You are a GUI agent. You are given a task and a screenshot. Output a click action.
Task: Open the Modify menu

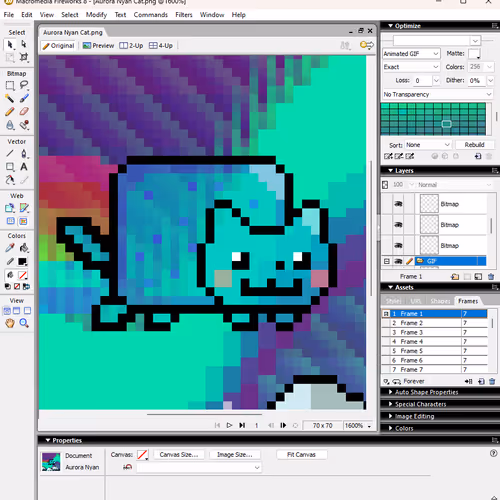coord(96,15)
